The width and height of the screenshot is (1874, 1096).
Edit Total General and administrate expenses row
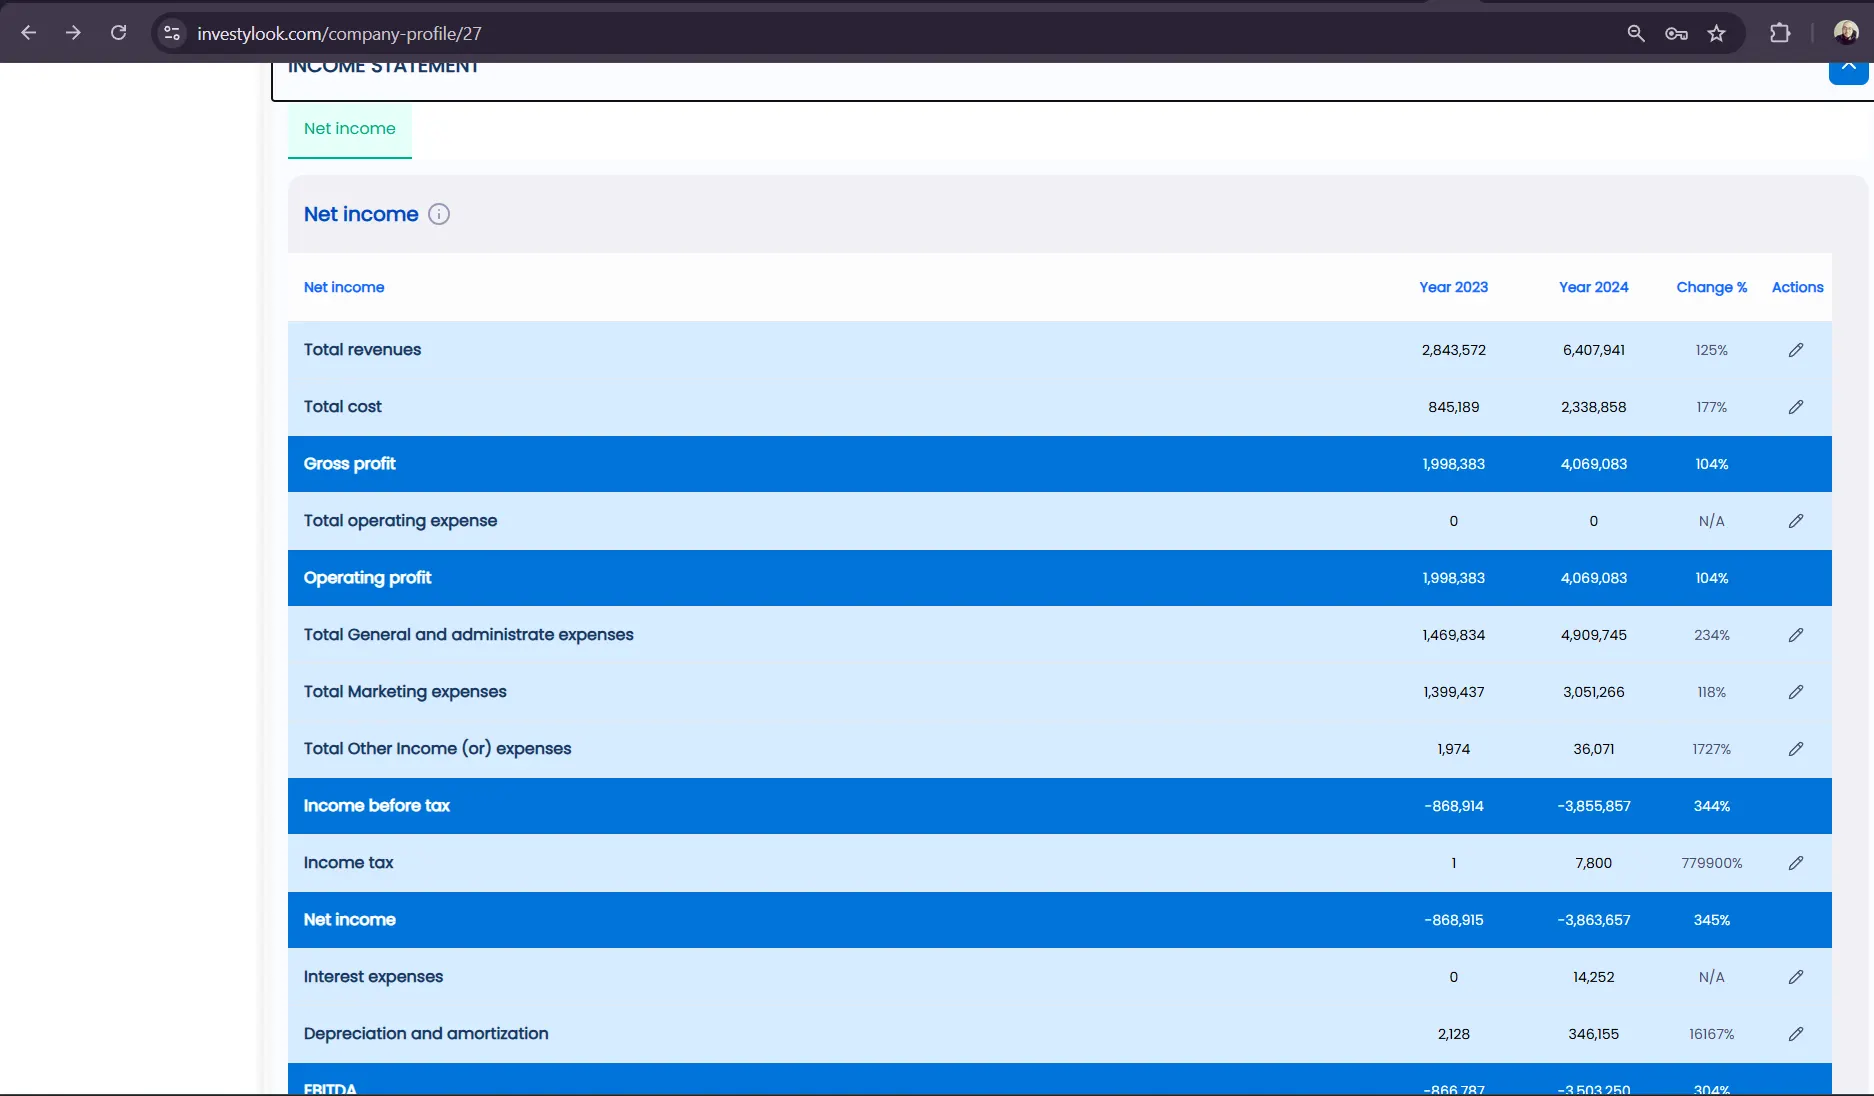click(x=1796, y=635)
